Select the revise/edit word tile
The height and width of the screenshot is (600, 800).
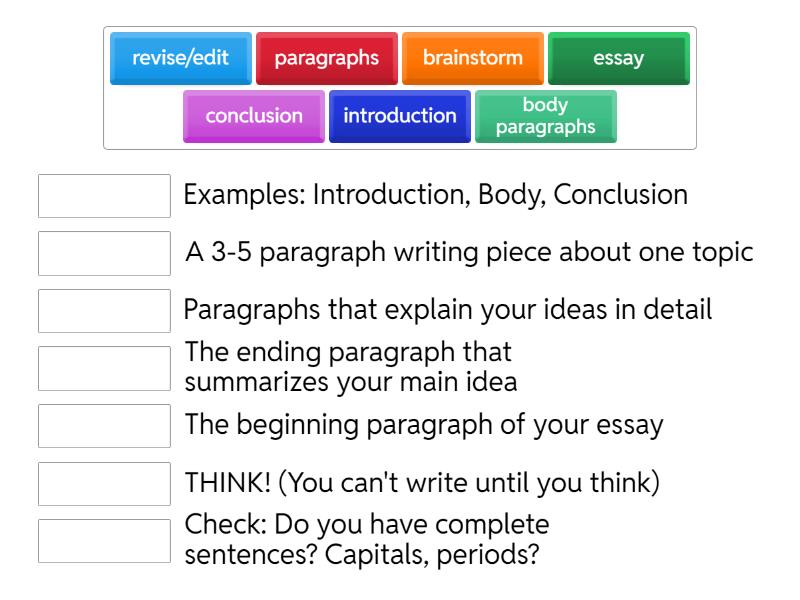182,58
